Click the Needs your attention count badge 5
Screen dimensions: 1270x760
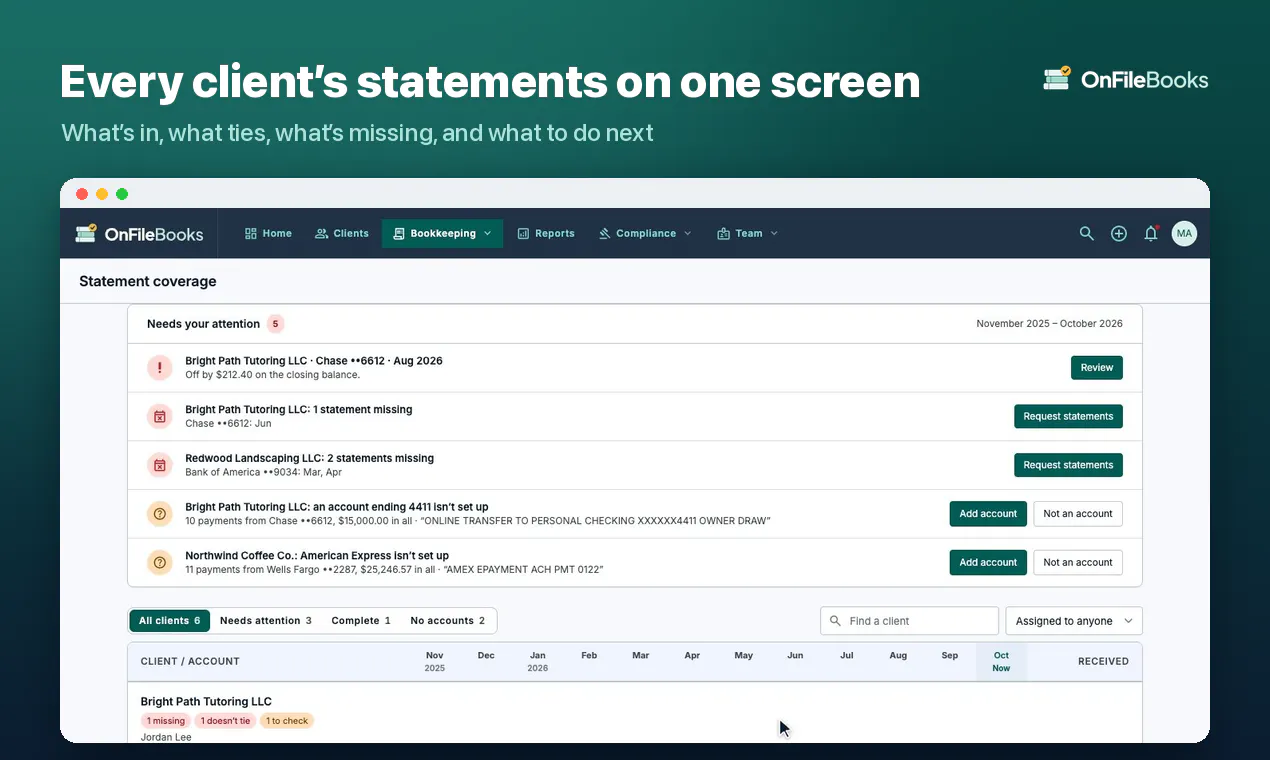click(275, 324)
